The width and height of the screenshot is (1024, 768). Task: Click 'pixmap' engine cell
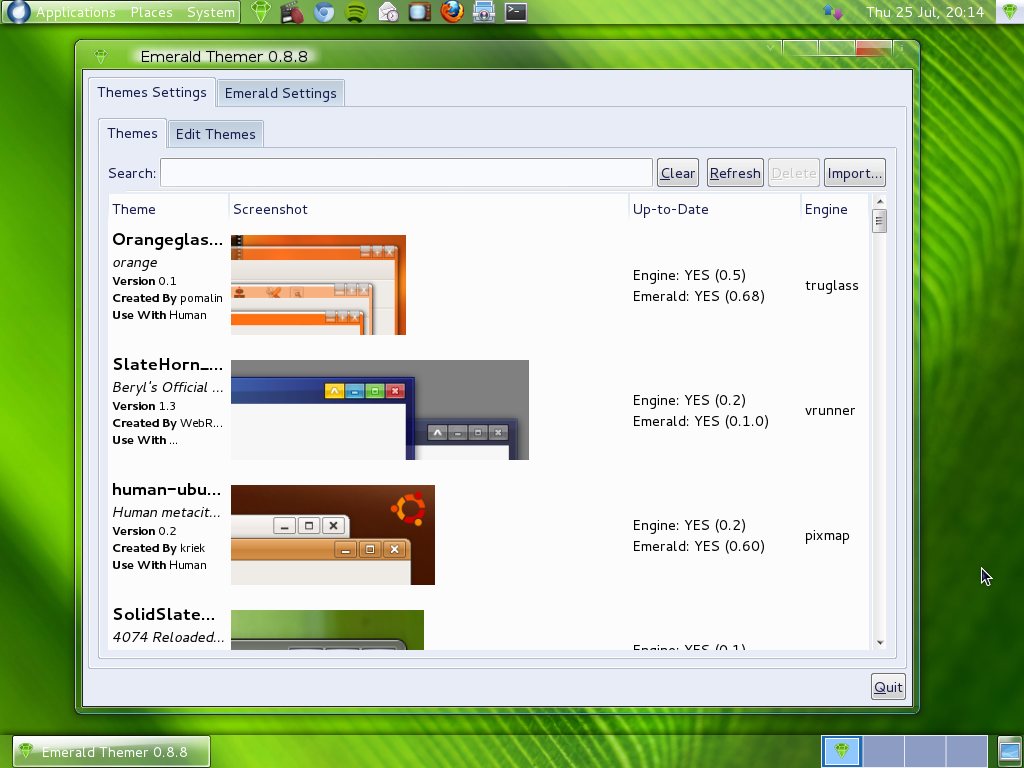(827, 536)
